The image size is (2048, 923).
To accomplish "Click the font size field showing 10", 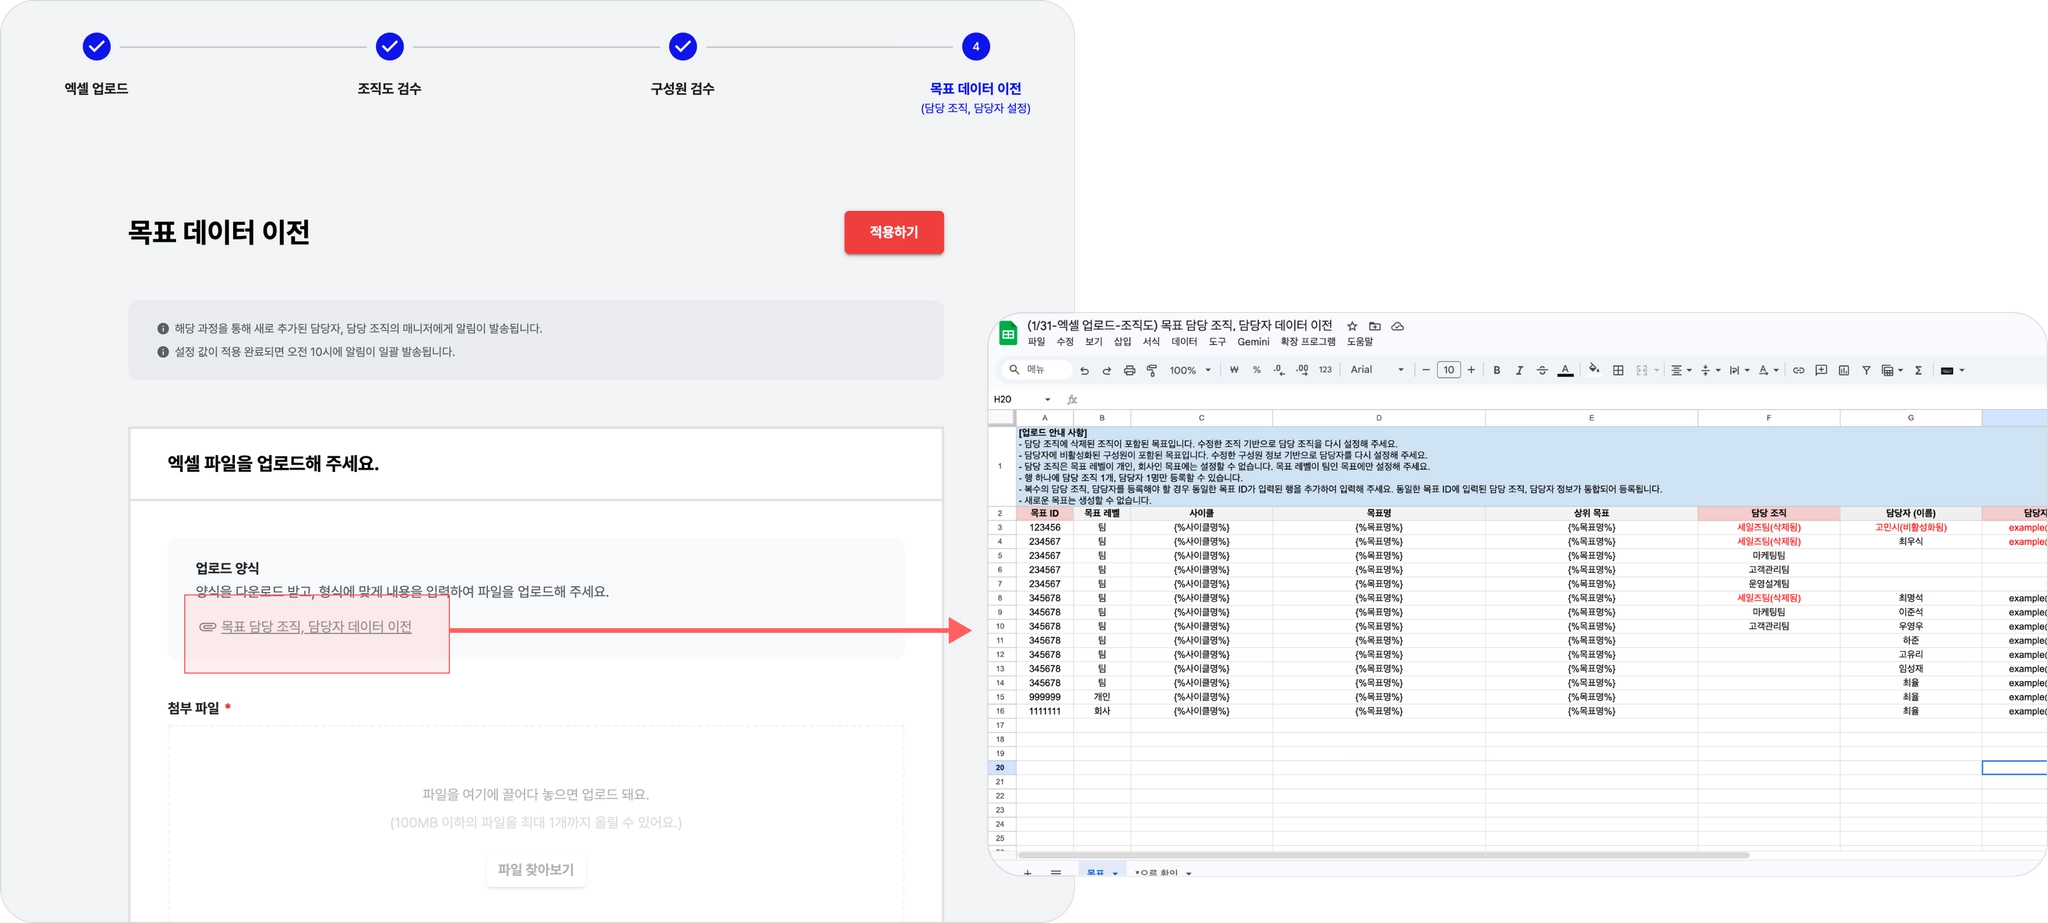I will 1448,370.
